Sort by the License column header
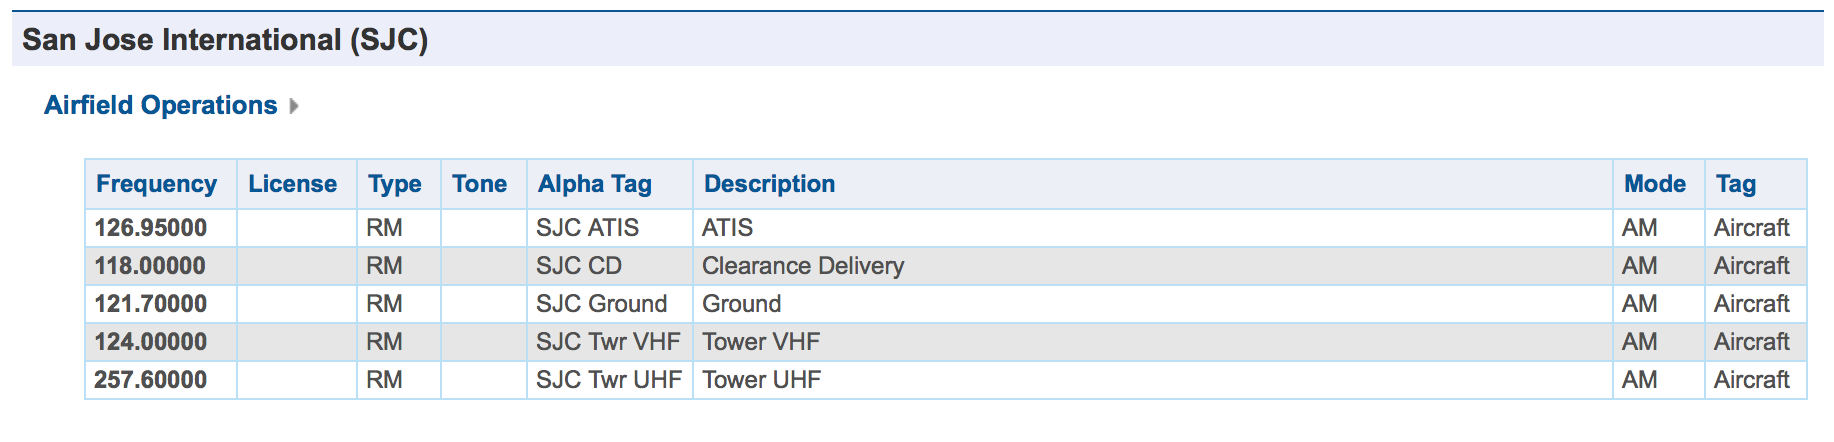 (x=292, y=184)
